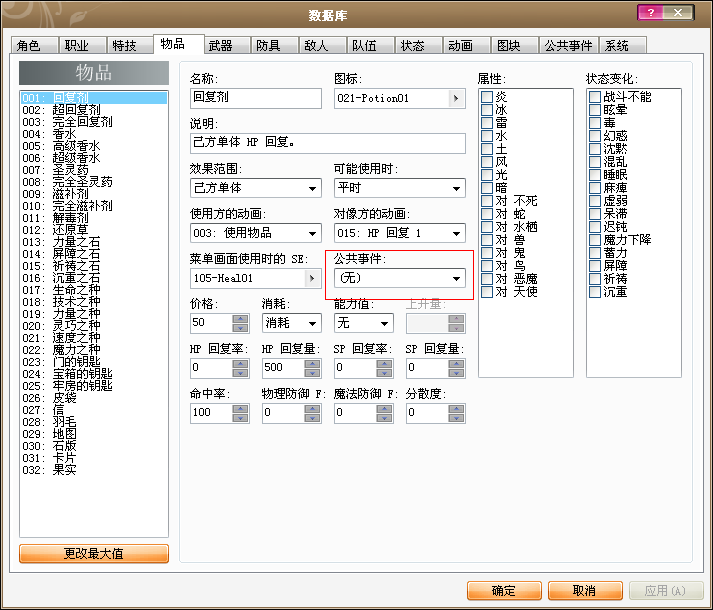Check the 冰 attribute checkbox

tap(487, 110)
